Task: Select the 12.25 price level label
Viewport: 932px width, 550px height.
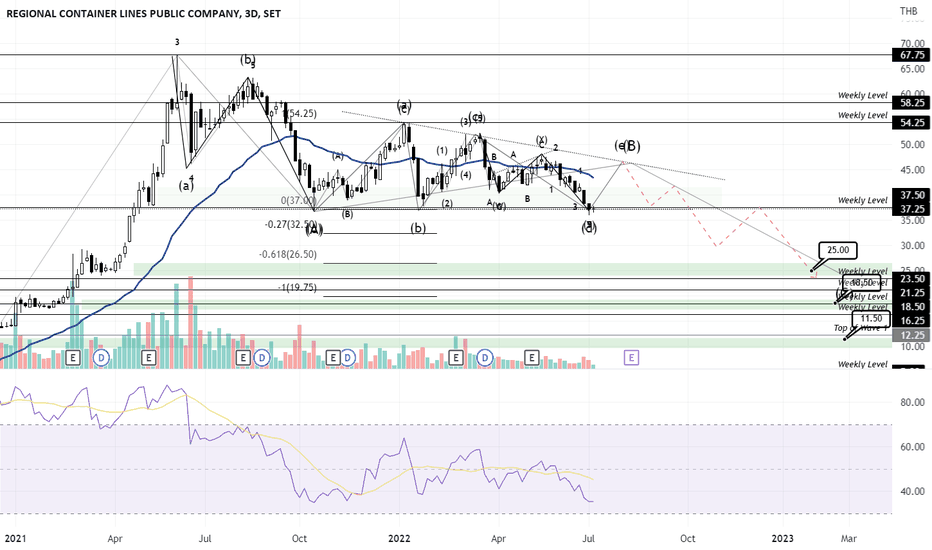Action: 912,335
